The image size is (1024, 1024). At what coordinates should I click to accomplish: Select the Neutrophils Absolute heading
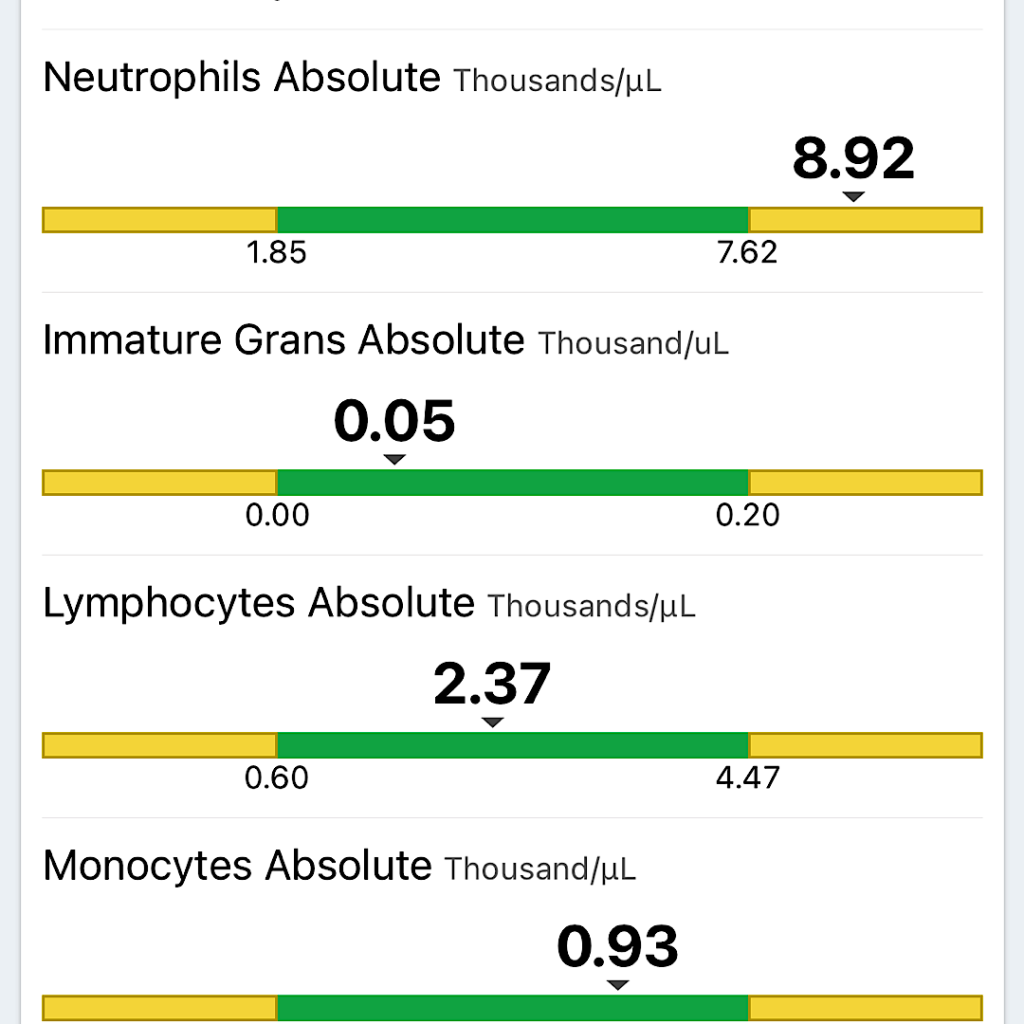[241, 78]
